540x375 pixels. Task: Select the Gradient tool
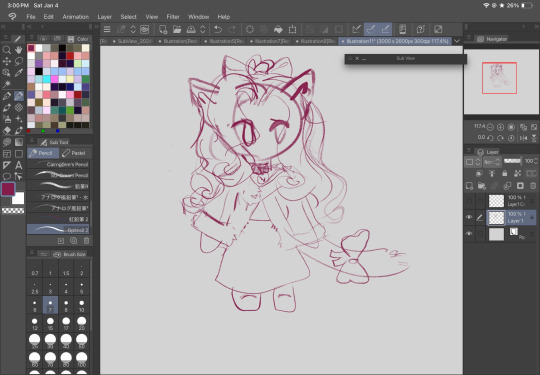[x=19, y=142]
